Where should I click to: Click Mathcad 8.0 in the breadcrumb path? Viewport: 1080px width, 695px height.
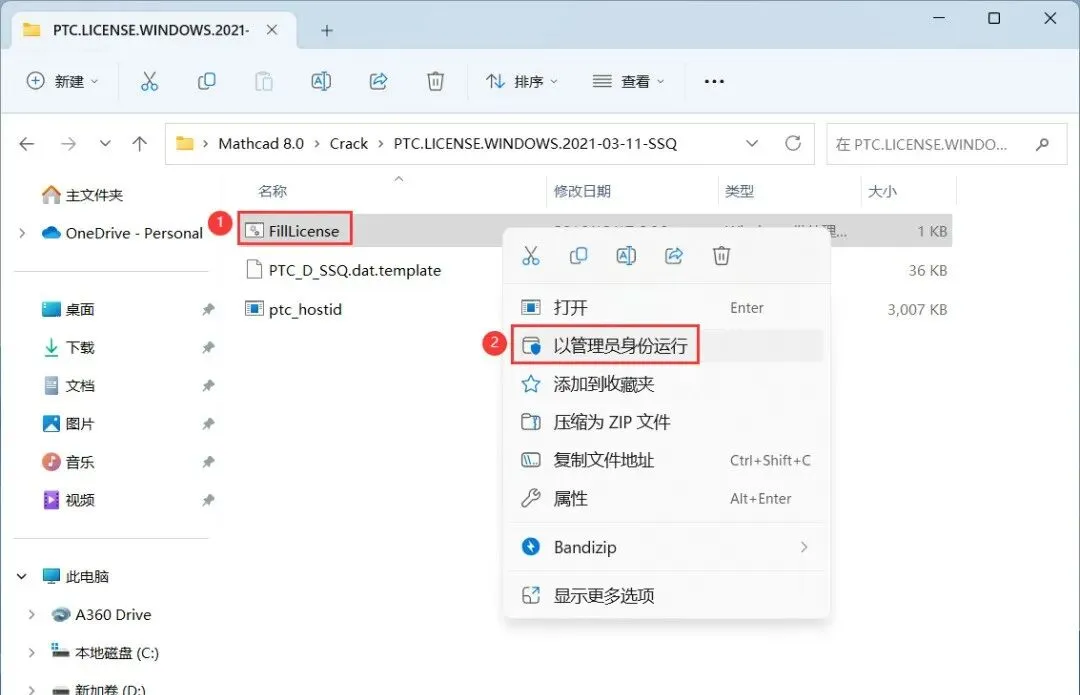pos(261,143)
